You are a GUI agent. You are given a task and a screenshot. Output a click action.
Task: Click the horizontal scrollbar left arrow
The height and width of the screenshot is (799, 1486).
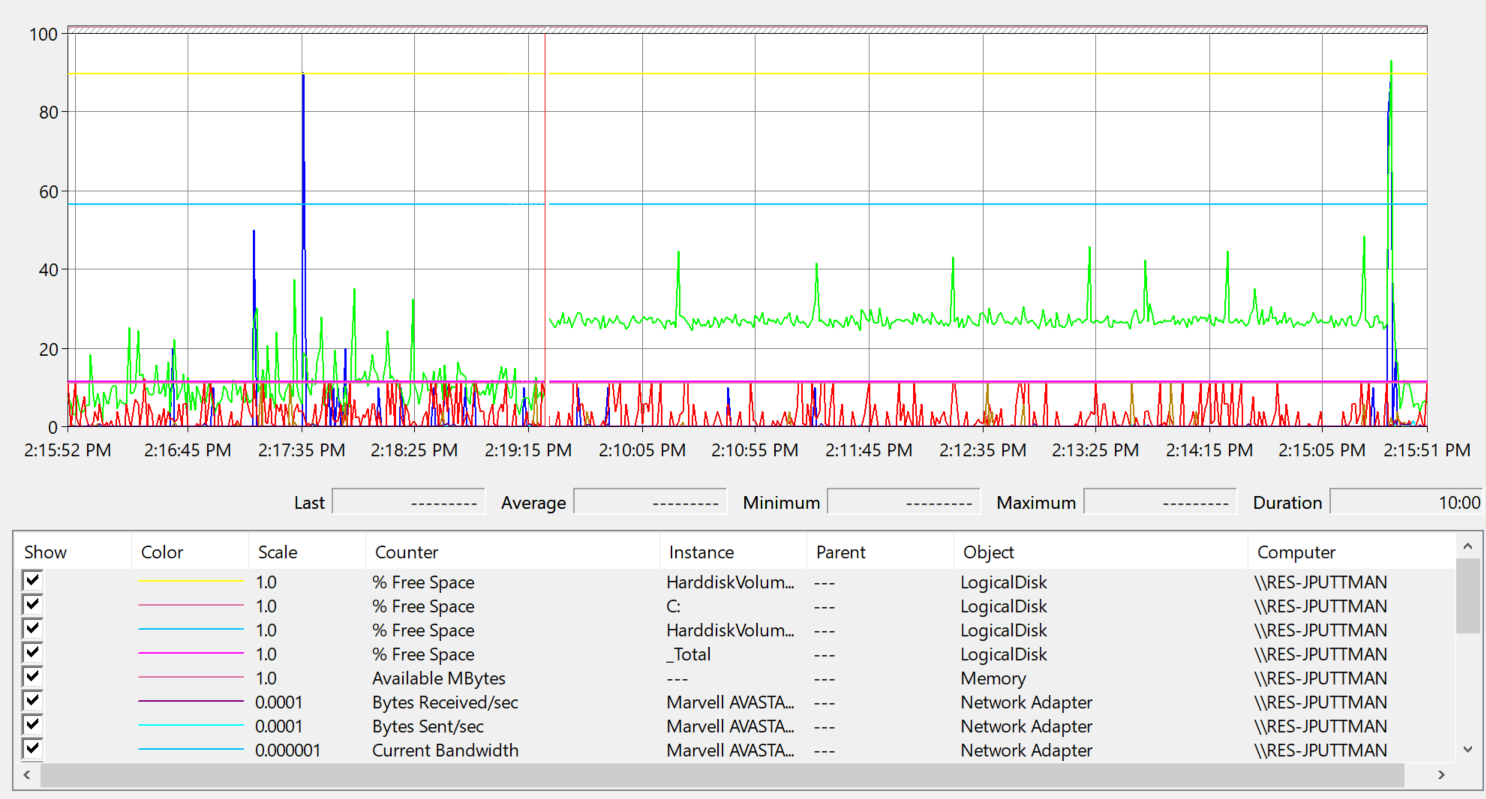coord(26,775)
